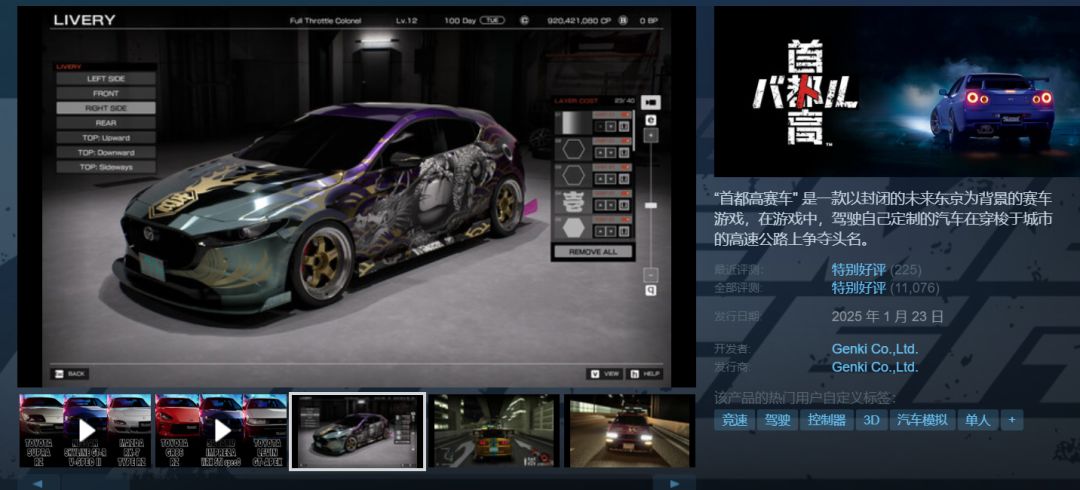Viewport: 1080px width, 490px height.
Task: Click the 控制器 tag
Action: (827, 420)
